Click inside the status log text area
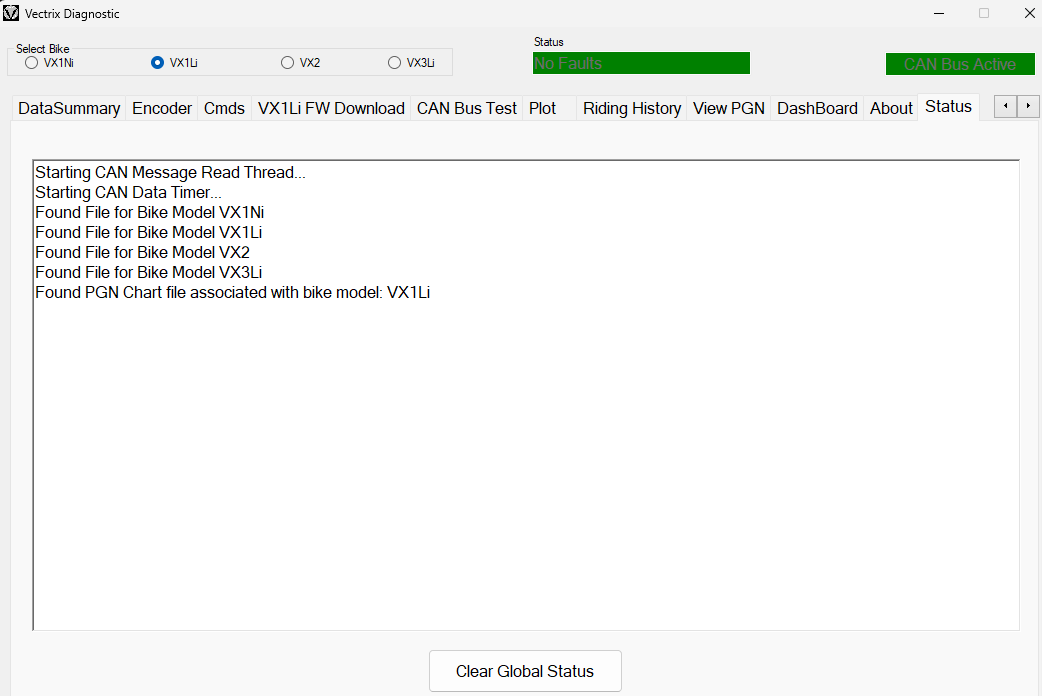1042x696 pixels. pos(526,450)
